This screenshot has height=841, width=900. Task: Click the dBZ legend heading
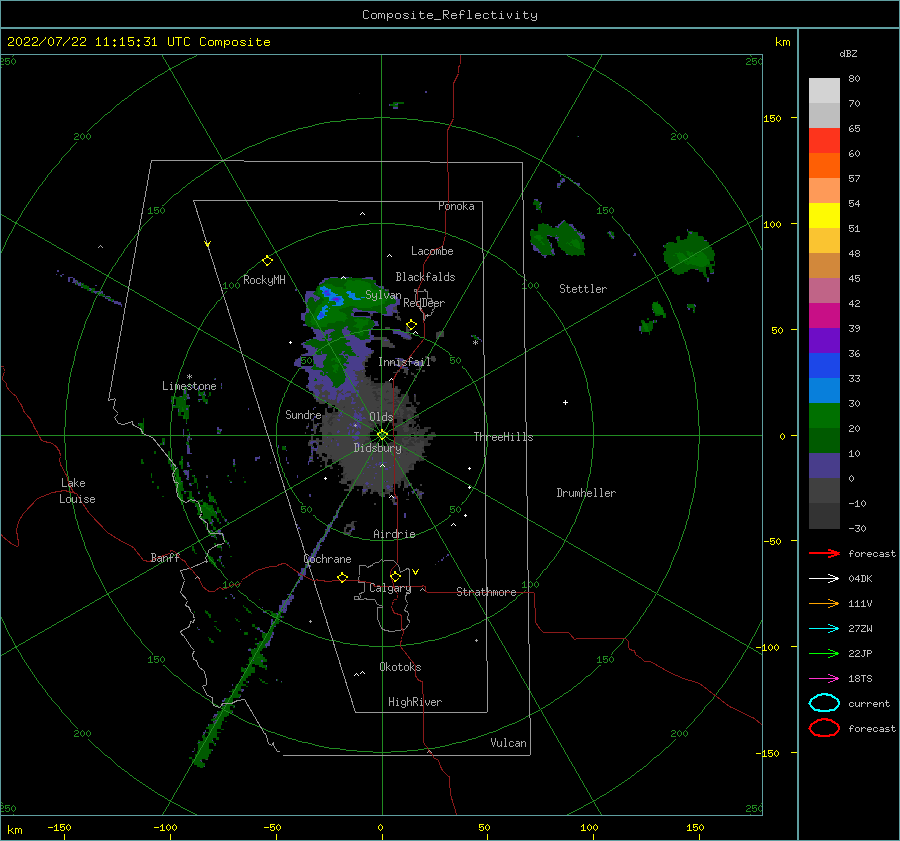tap(848, 53)
